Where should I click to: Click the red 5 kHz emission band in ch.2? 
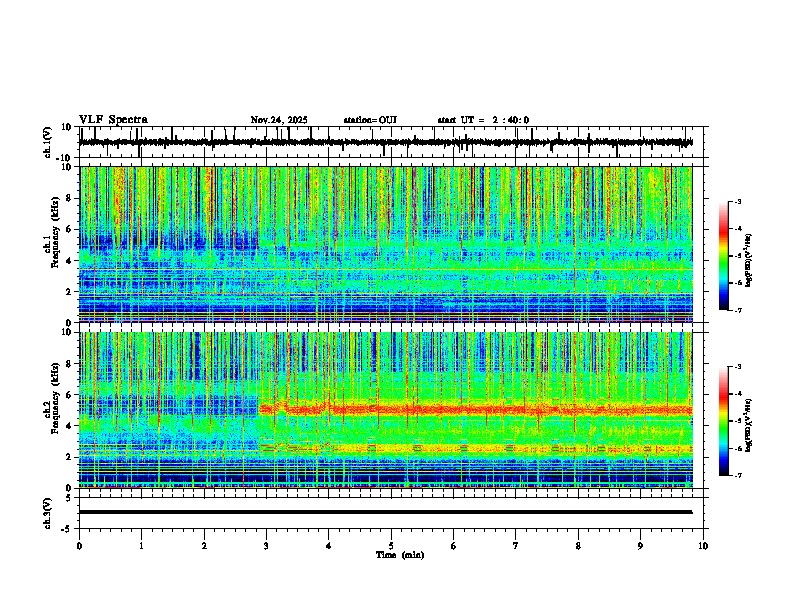click(475, 409)
